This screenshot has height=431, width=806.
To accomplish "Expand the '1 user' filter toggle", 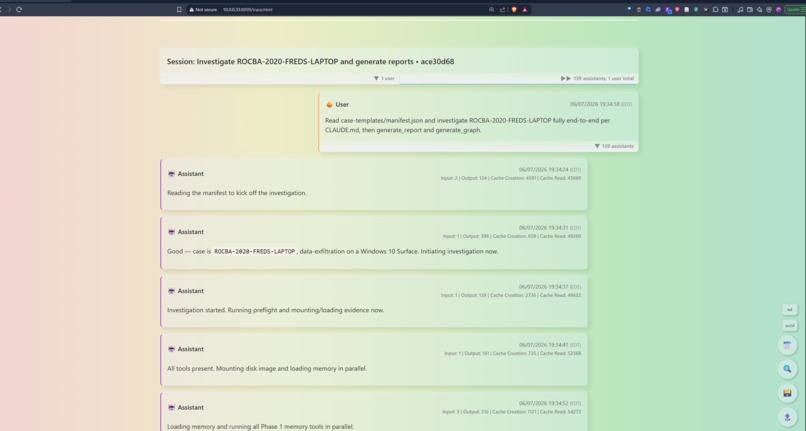I will pyautogui.click(x=384, y=78).
